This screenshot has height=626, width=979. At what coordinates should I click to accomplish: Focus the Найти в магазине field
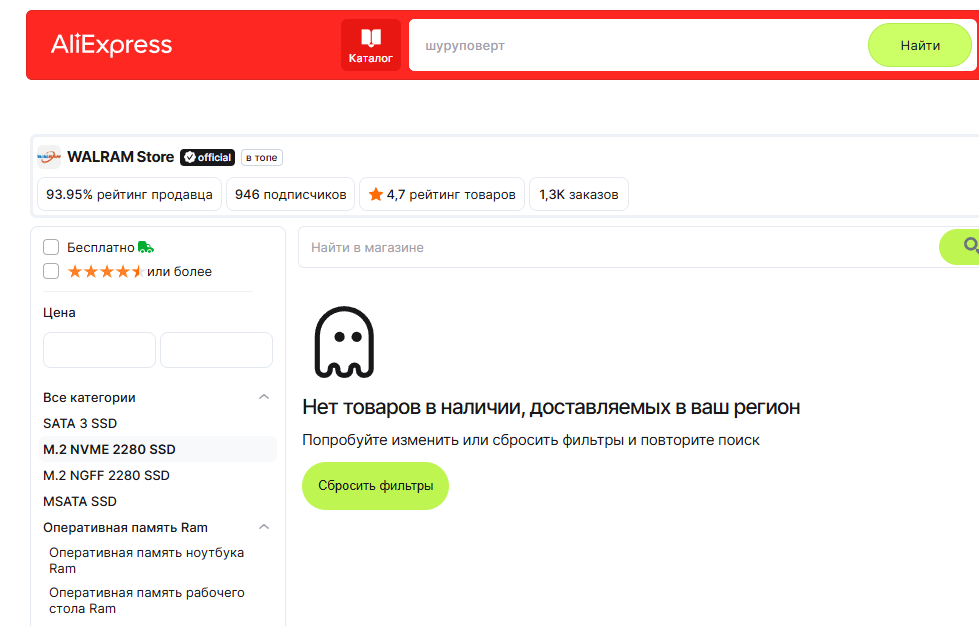click(x=619, y=247)
